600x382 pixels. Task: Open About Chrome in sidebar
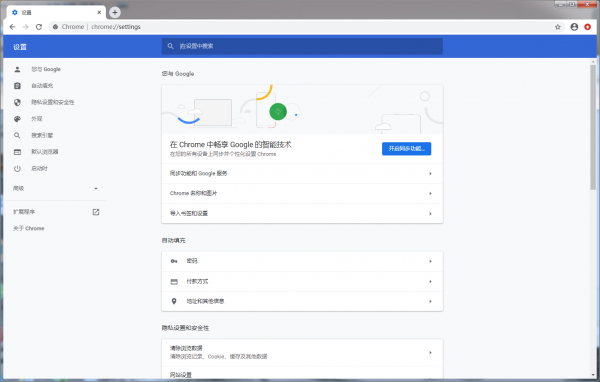[x=29, y=229]
